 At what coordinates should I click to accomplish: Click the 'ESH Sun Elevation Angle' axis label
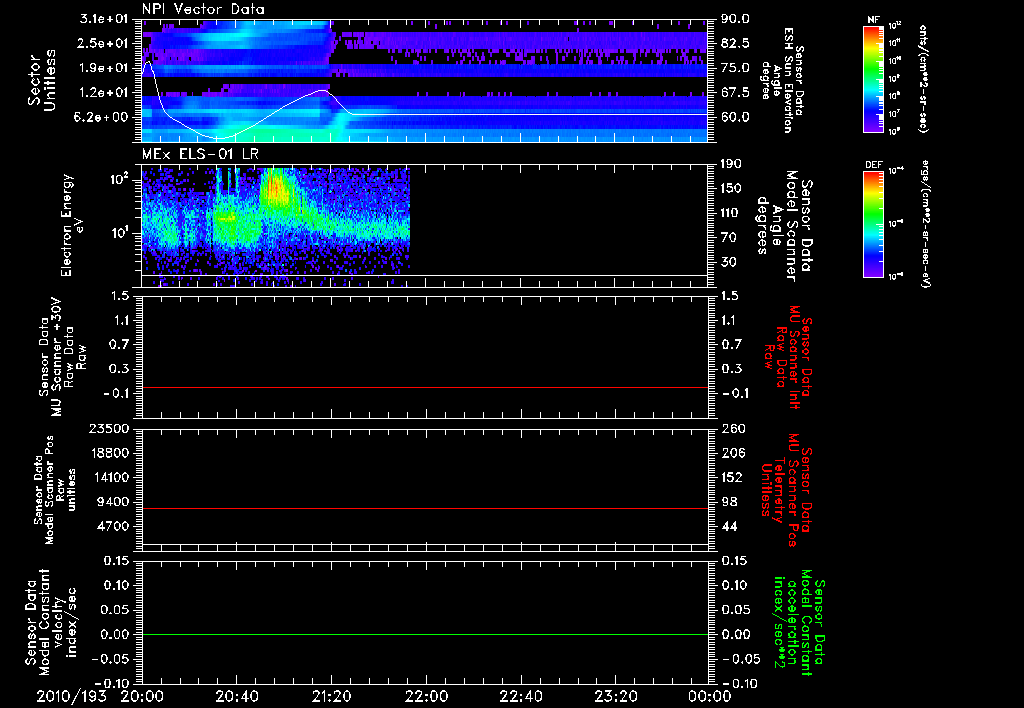click(x=782, y=80)
